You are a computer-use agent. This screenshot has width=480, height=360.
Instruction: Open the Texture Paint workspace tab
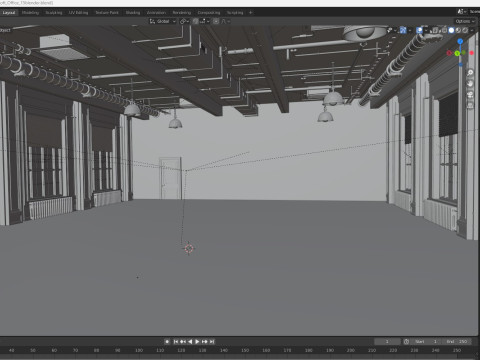pyautogui.click(x=107, y=13)
